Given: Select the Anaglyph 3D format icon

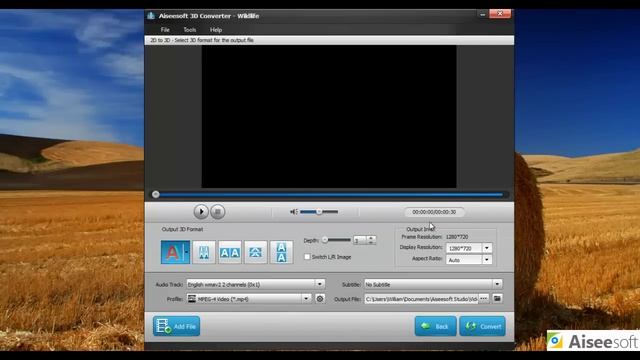Looking at the screenshot, I should (173, 252).
